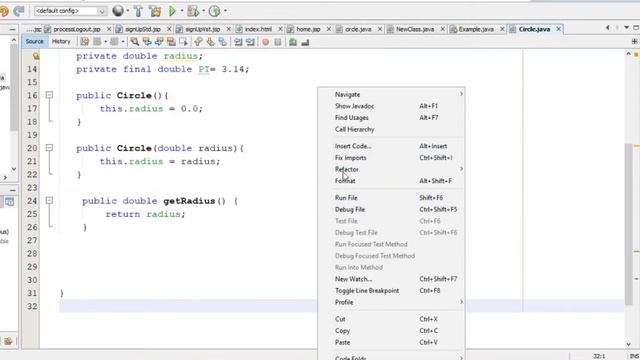
Task: Click the Profile Project clock icon
Action: (214, 11)
